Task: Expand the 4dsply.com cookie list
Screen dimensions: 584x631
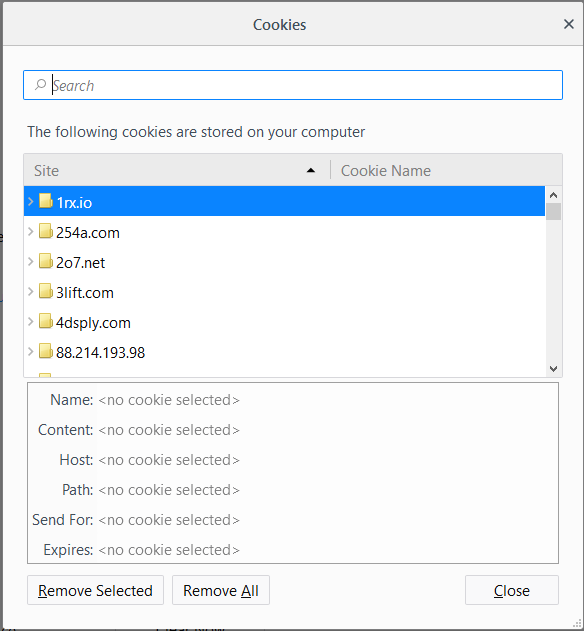Action: [30, 321]
